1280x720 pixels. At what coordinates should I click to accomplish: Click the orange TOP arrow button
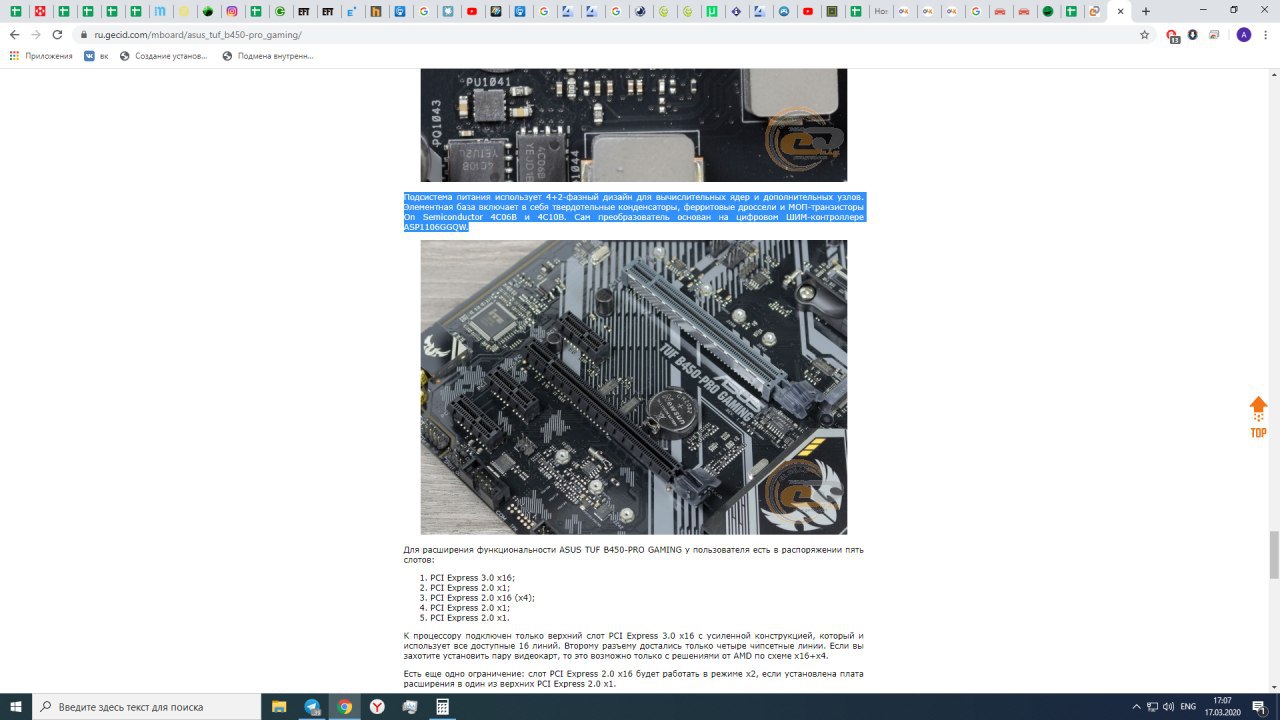[1258, 417]
